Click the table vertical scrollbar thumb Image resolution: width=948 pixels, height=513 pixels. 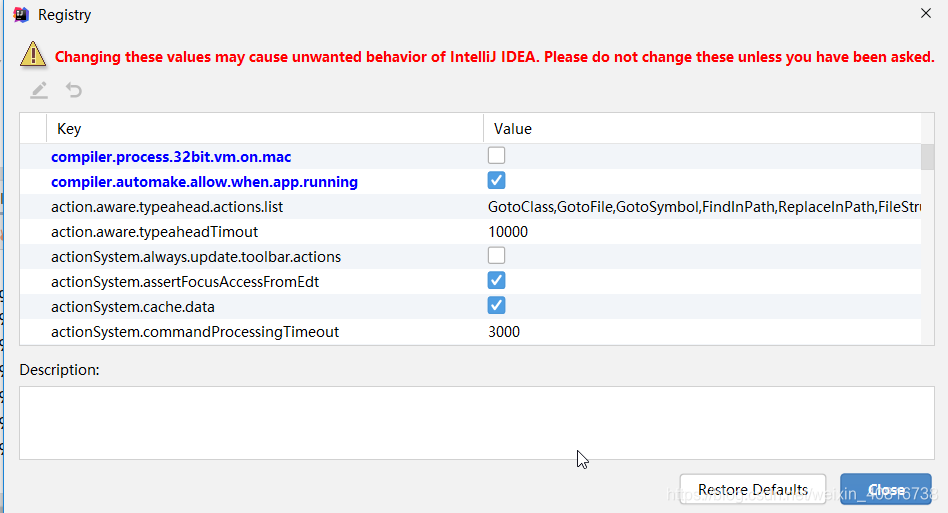tap(927, 157)
